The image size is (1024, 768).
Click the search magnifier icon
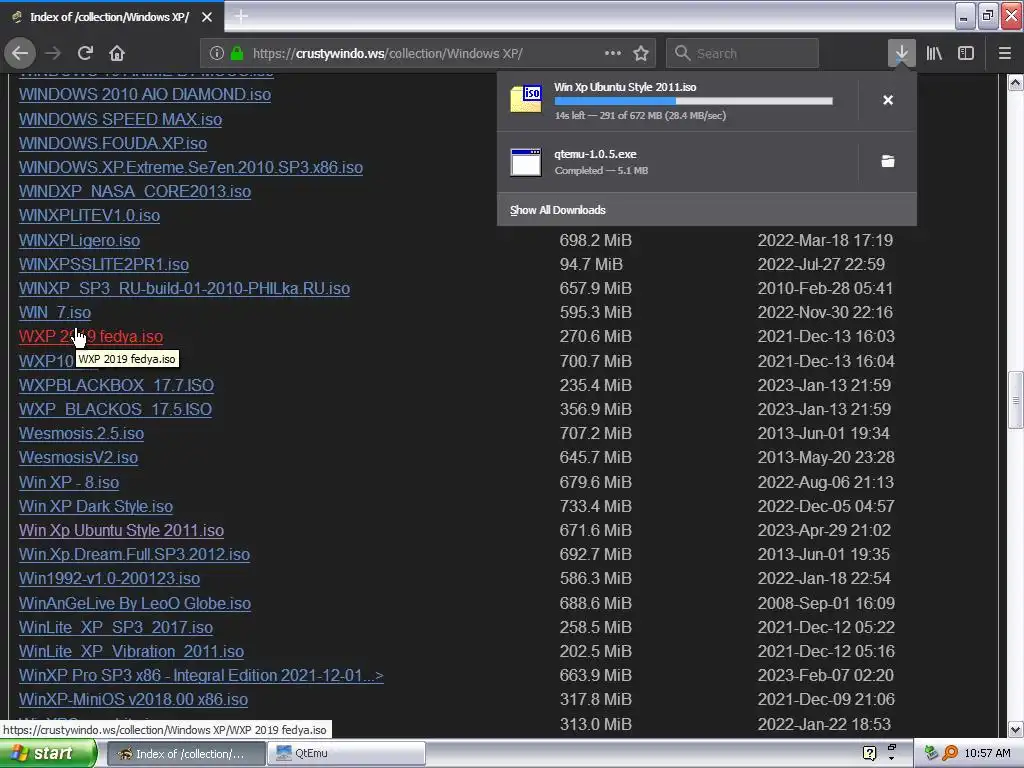click(682, 53)
